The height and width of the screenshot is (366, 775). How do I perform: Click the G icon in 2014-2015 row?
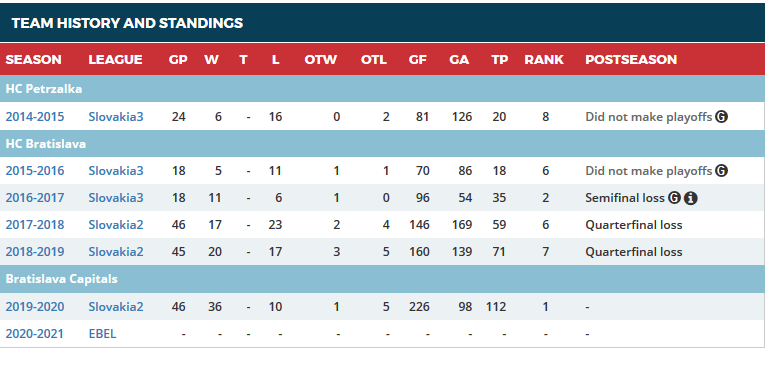click(721, 117)
